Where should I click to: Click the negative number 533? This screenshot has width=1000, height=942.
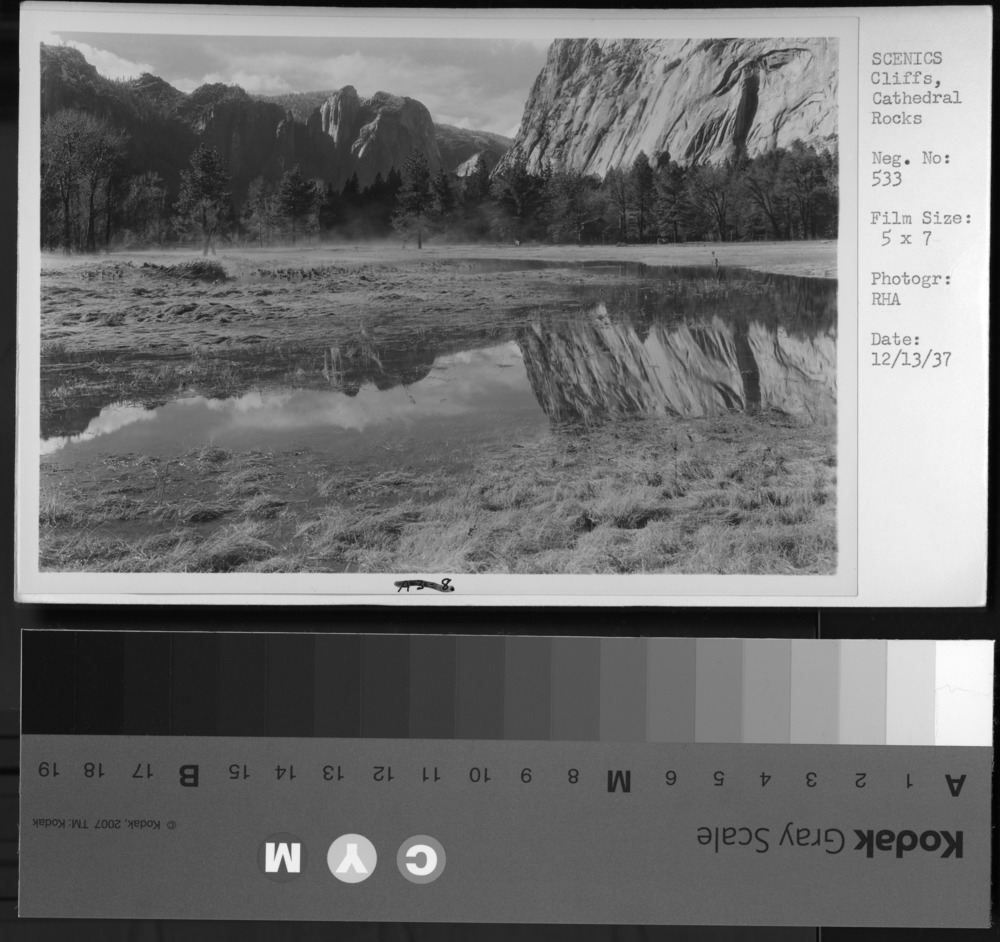[886, 179]
